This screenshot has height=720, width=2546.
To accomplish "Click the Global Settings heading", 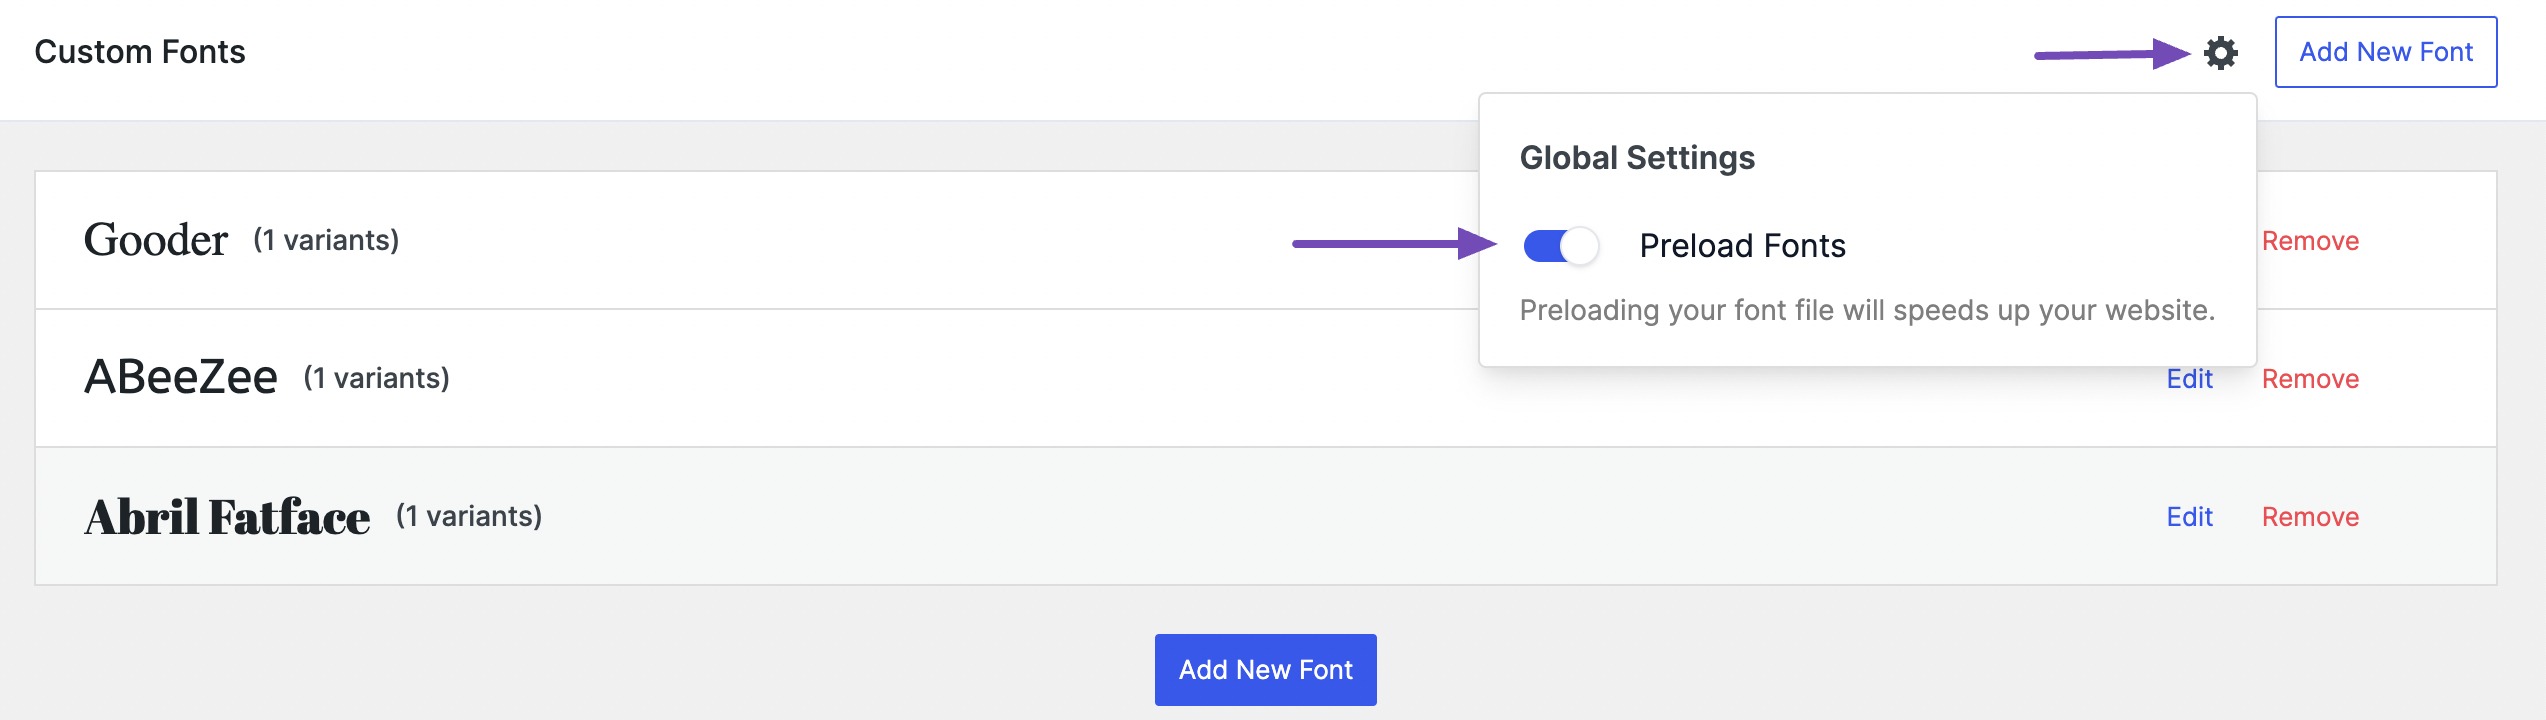I will [x=1637, y=158].
